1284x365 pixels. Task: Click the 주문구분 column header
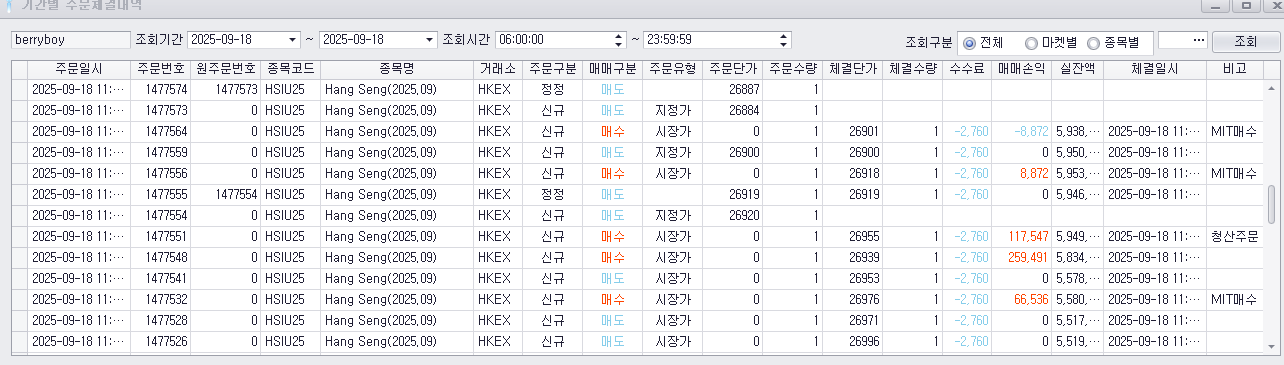[552, 69]
